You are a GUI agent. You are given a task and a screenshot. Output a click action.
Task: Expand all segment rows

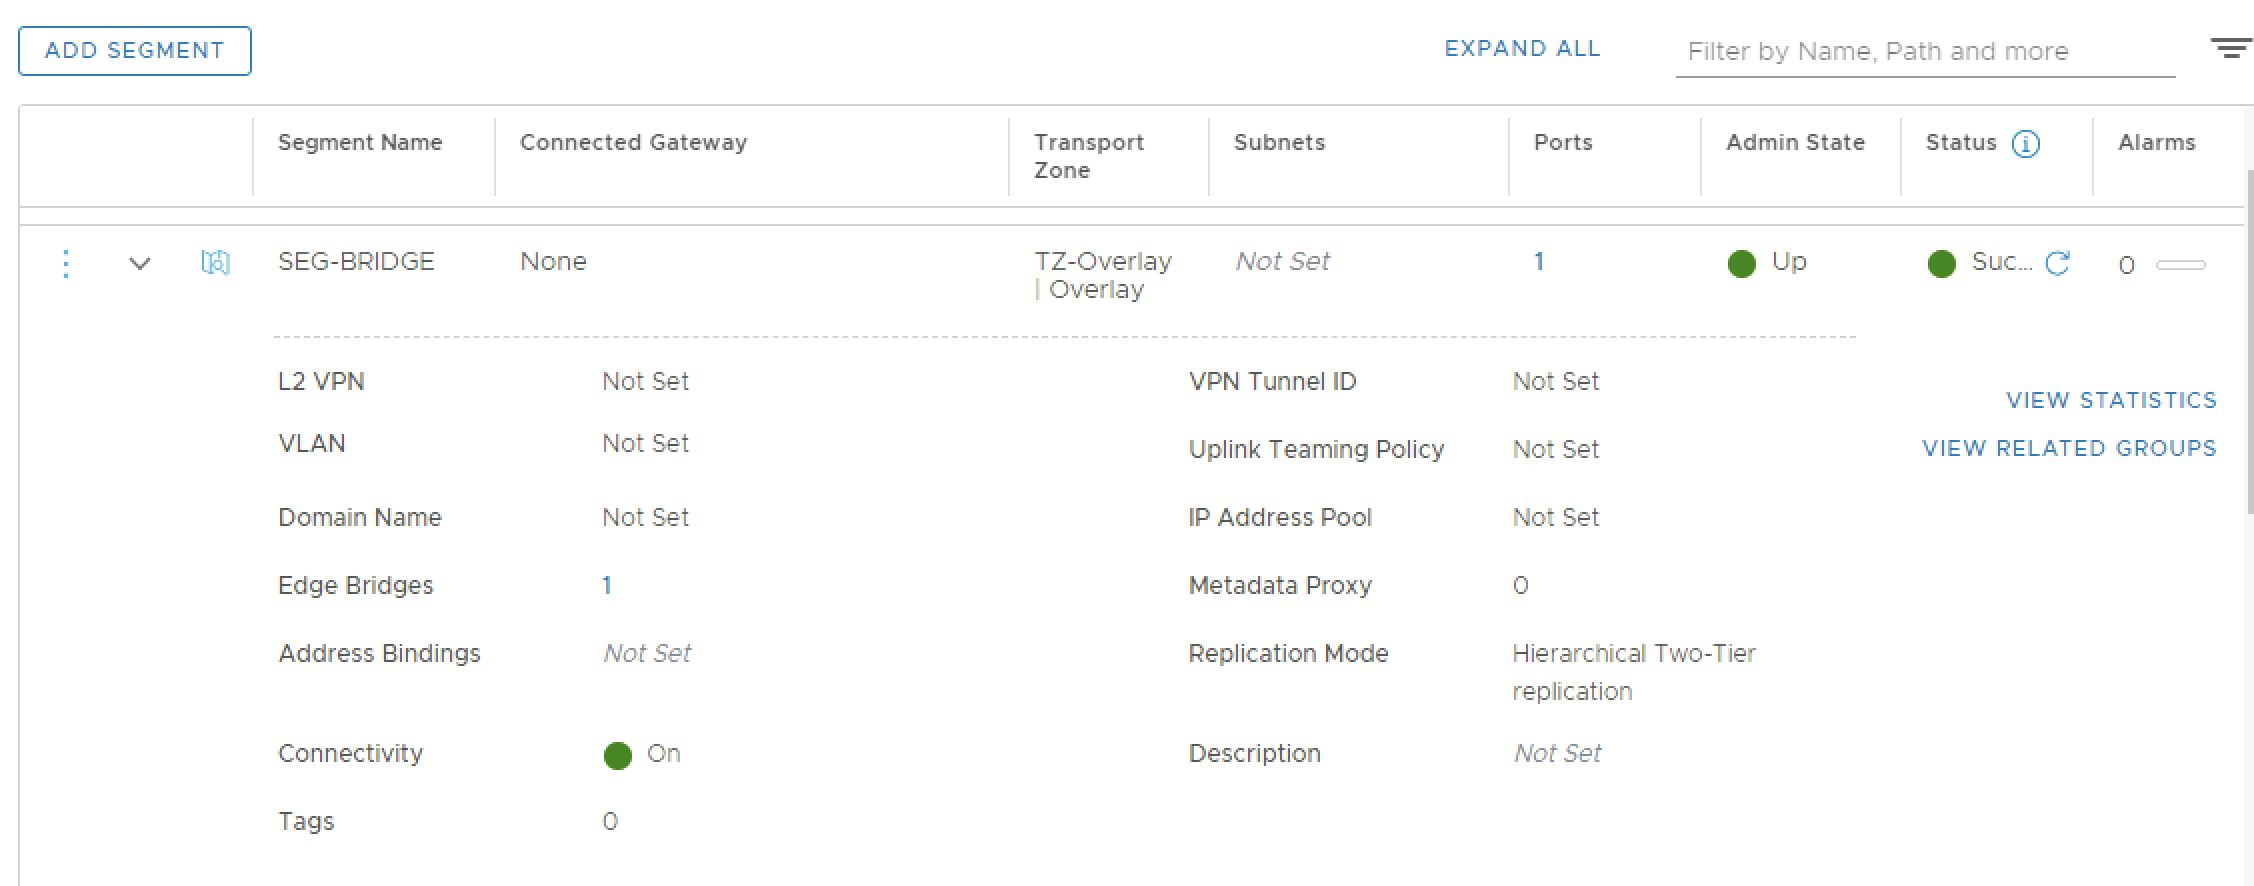pyautogui.click(x=1522, y=49)
